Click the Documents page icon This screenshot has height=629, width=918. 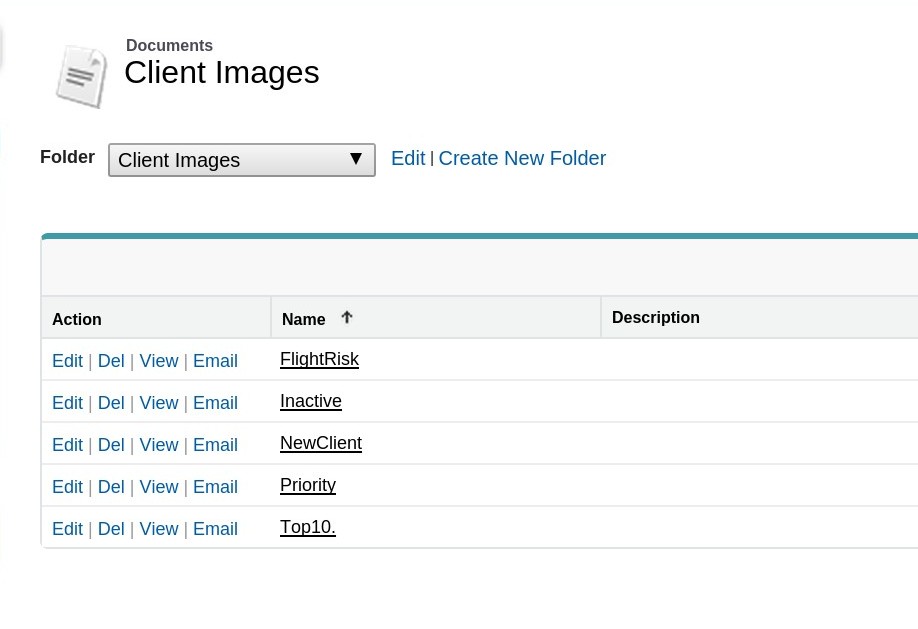click(81, 77)
